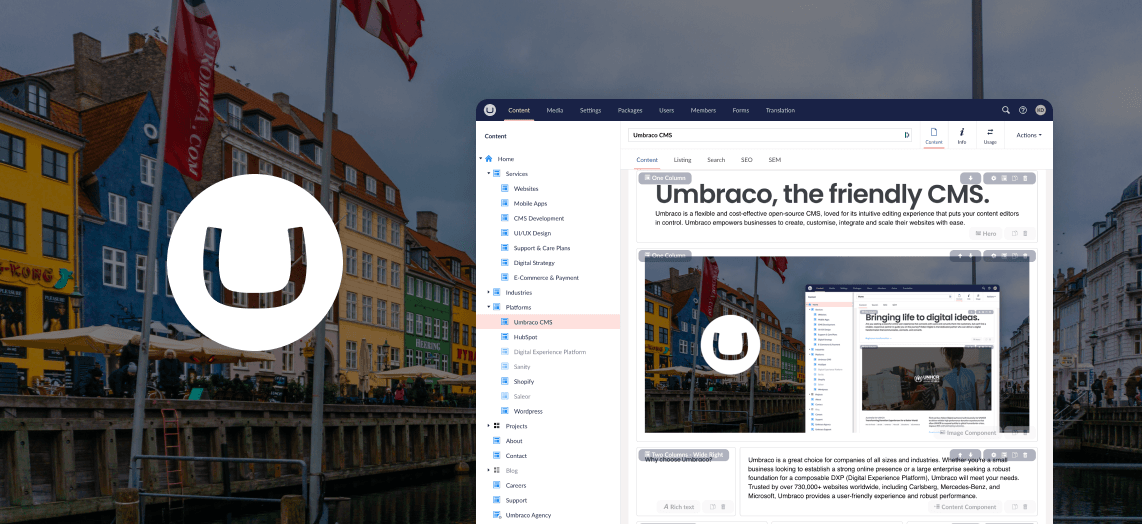Select Careers in the content tree

click(x=516, y=485)
